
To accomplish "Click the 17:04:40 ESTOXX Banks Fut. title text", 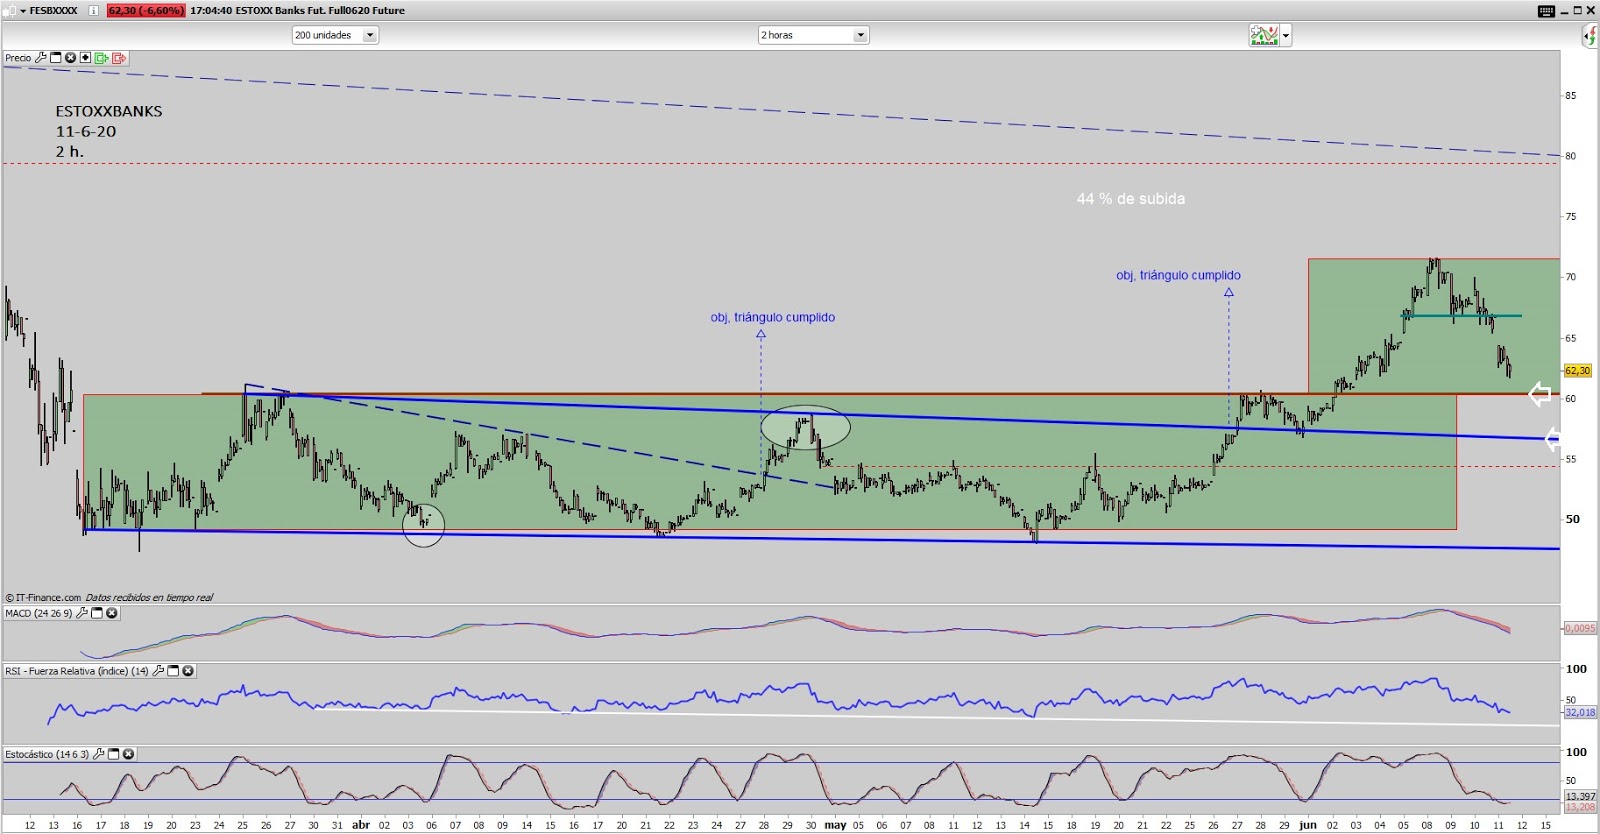I will [297, 10].
